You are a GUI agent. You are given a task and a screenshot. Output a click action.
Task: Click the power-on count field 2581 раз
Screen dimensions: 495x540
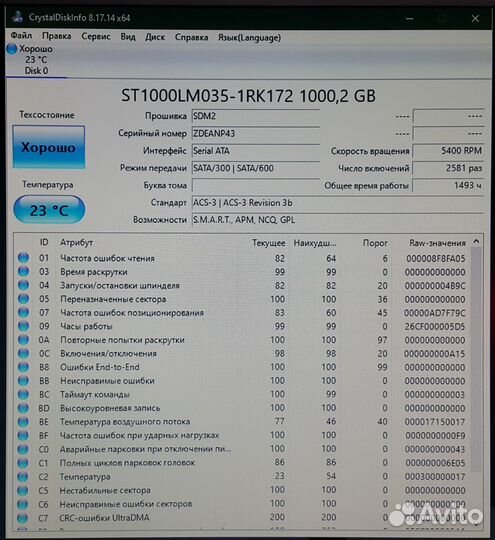click(x=448, y=168)
